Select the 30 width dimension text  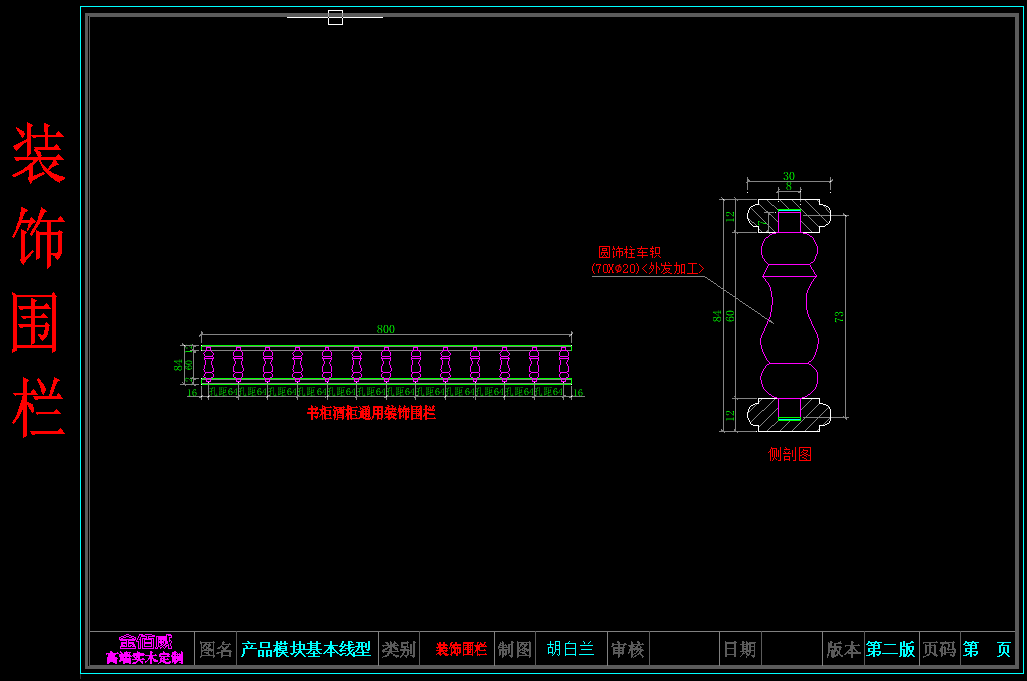pyautogui.click(x=788, y=176)
